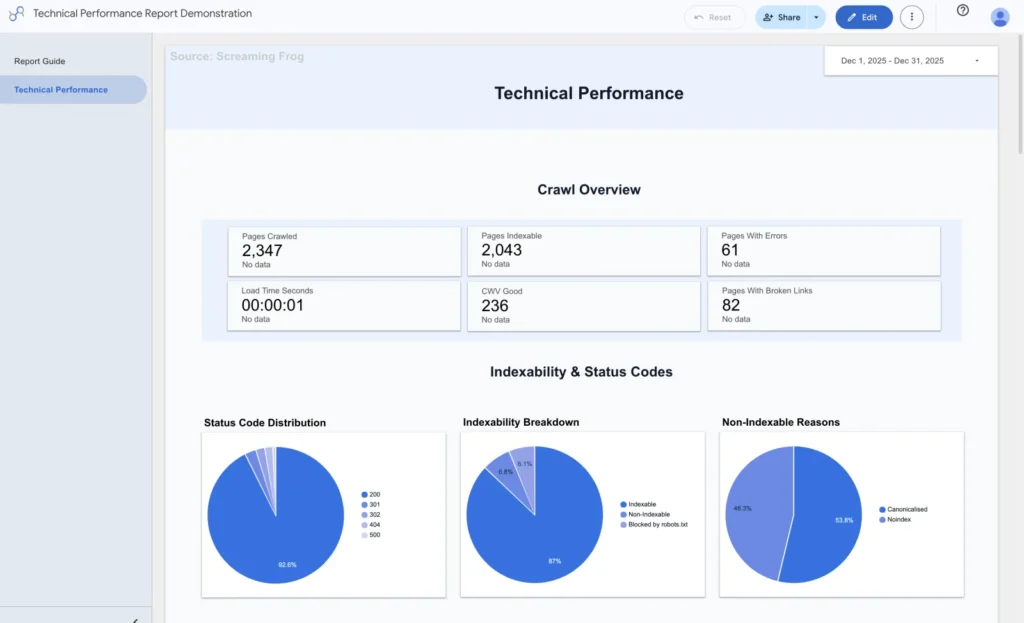The width and height of the screenshot is (1024, 623).
Task: Click the vertical scrollbar thumb
Action: (1020, 93)
